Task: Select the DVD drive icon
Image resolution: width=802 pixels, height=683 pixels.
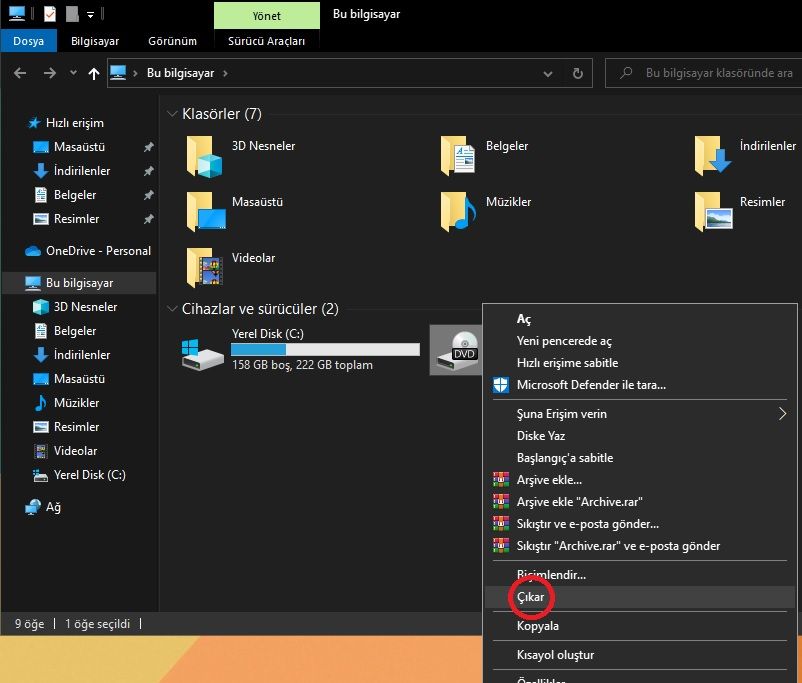Action: click(457, 350)
